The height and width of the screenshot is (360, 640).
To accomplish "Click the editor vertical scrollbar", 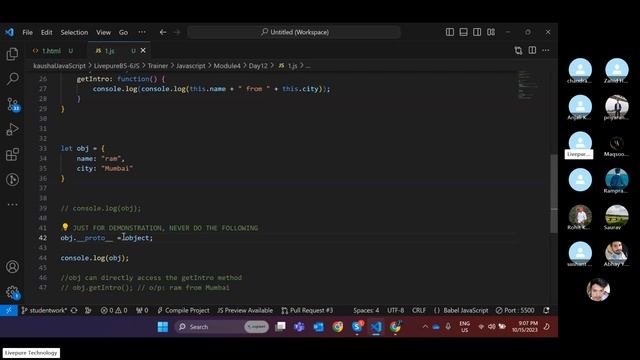I will (553, 193).
